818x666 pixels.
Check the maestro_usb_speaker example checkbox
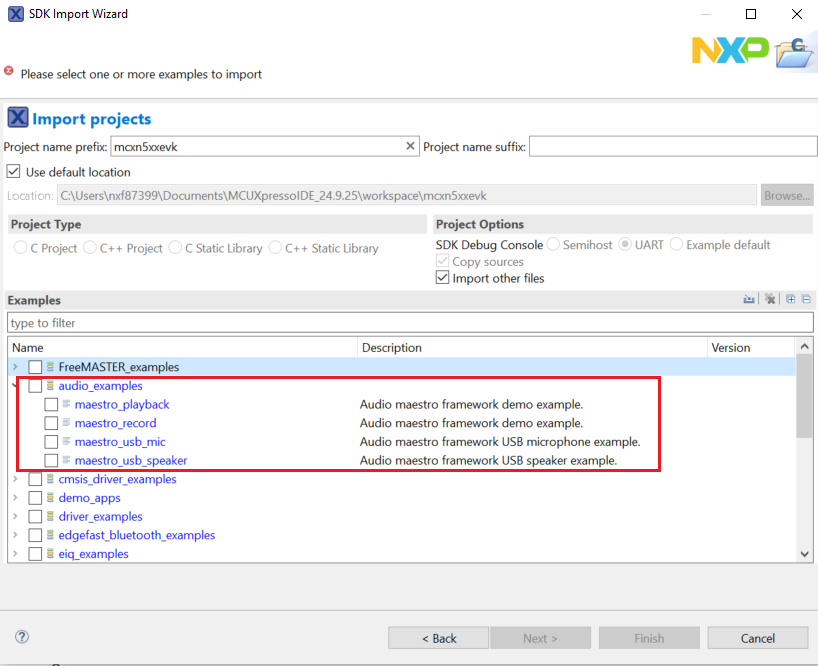pyautogui.click(x=50, y=460)
